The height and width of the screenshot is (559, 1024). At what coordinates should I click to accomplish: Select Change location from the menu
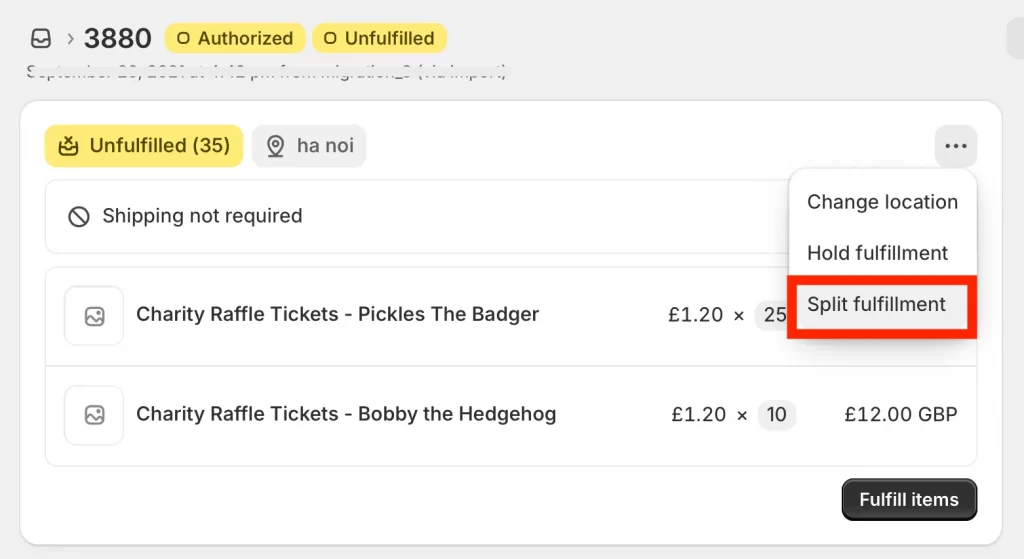(x=882, y=202)
